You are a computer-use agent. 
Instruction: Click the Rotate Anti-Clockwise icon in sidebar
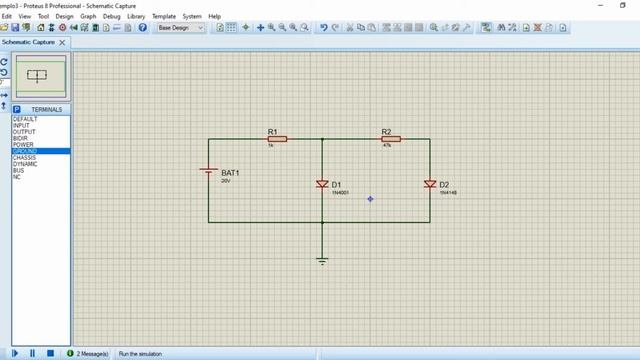pyautogui.click(x=4, y=72)
